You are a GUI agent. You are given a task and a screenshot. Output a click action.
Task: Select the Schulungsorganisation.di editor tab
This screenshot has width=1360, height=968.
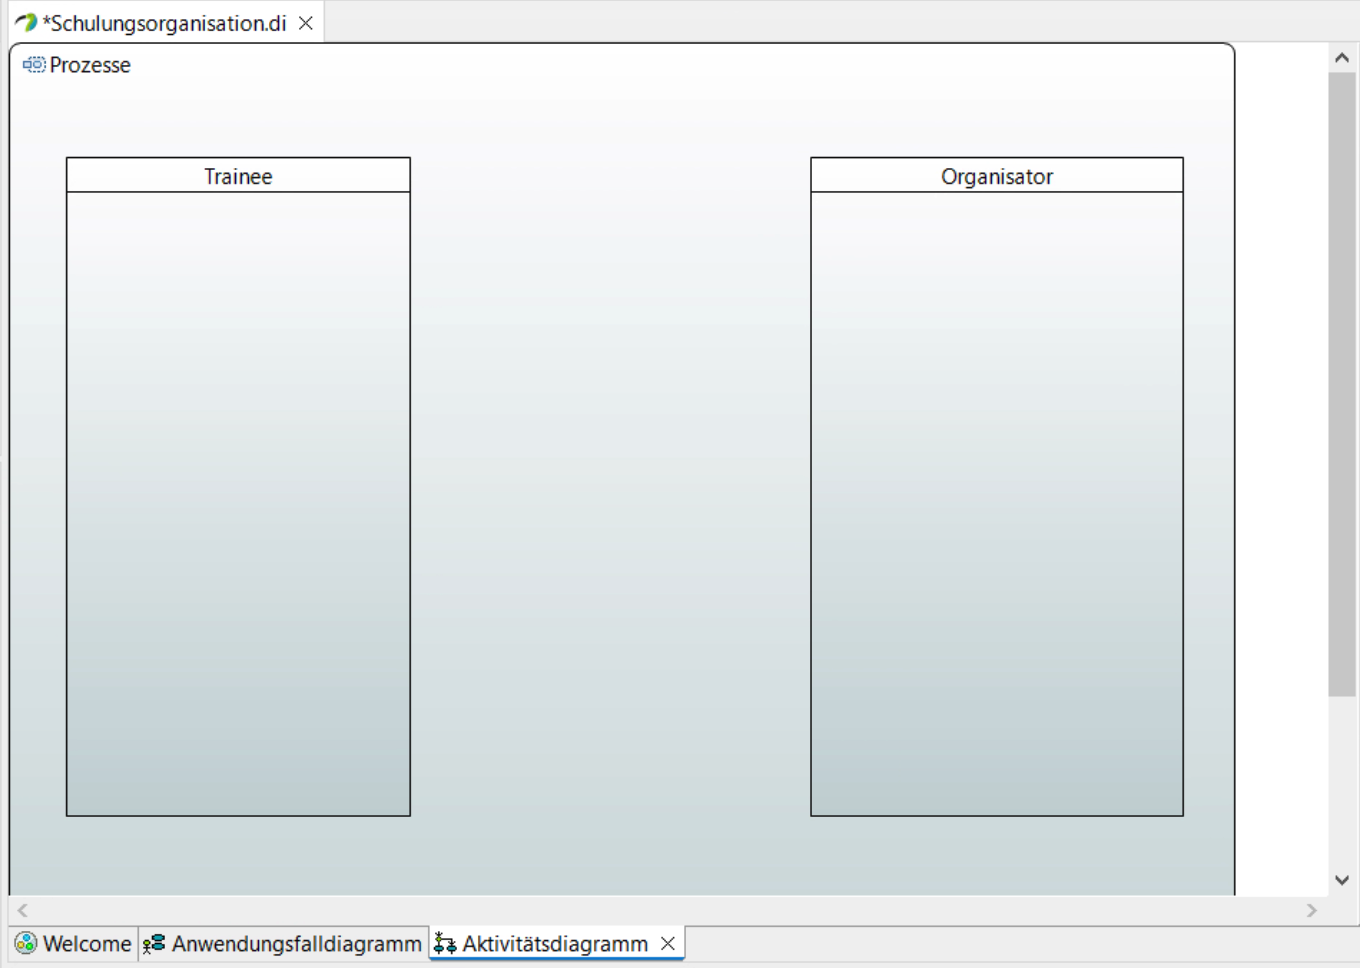point(165,23)
